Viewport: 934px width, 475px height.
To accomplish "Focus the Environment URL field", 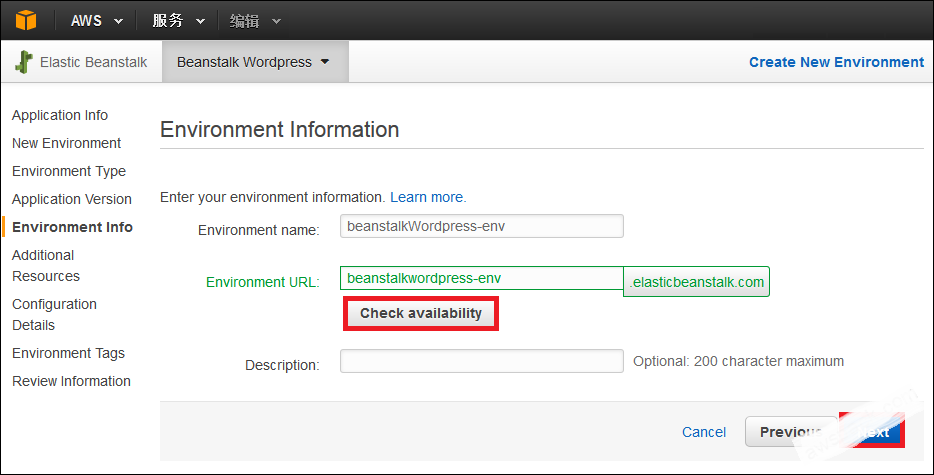I will pos(481,278).
